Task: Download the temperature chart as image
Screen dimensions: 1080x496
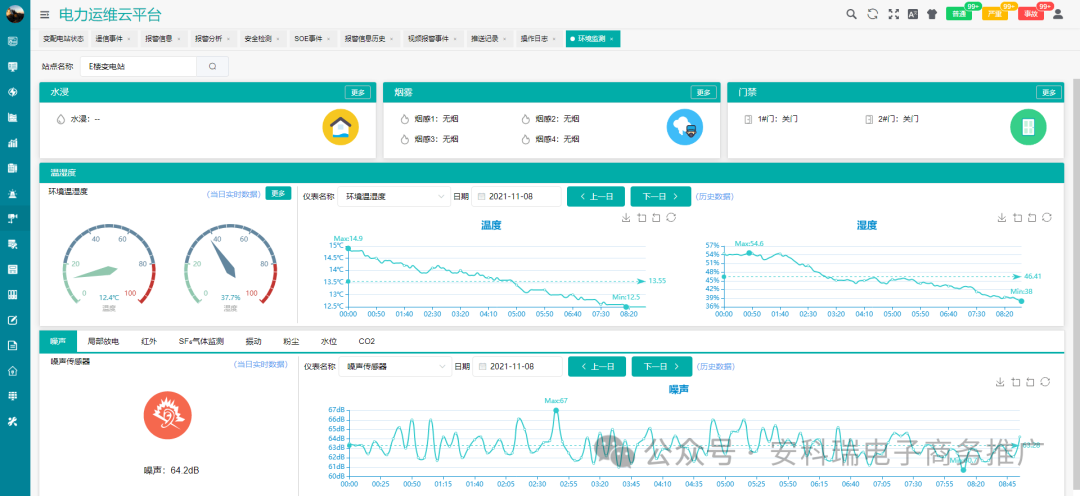Action: tap(626, 217)
